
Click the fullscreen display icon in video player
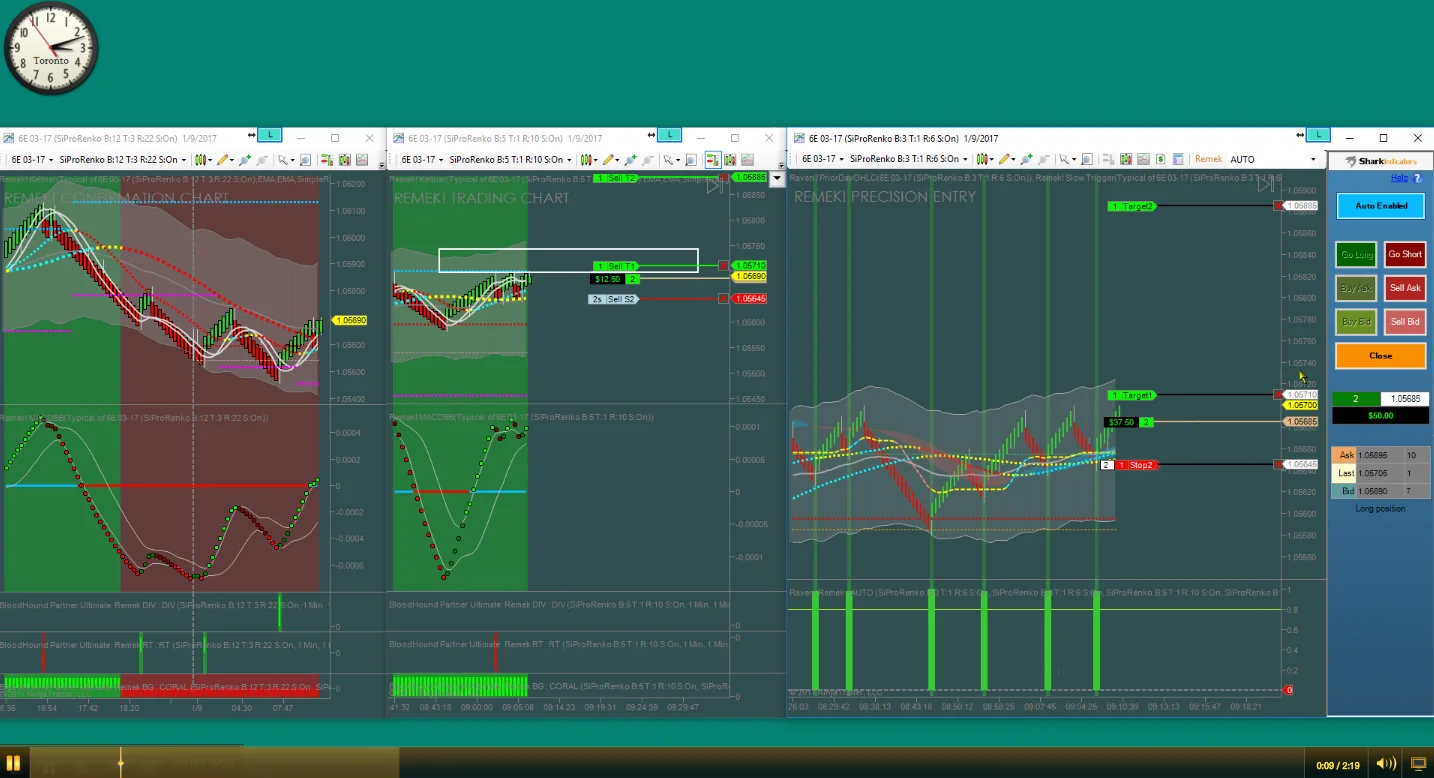pos(1418,764)
